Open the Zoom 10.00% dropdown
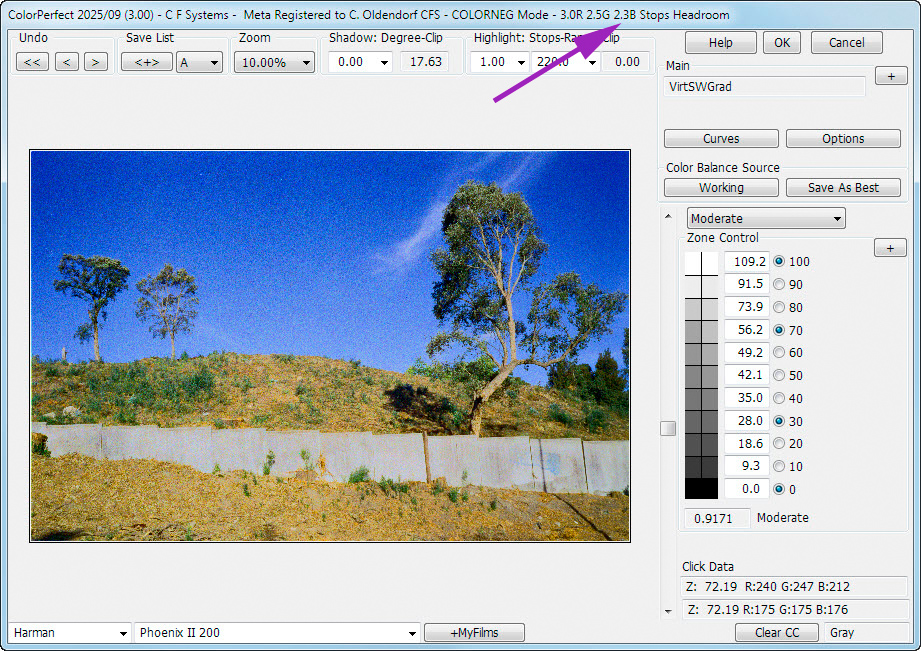 click(274, 62)
